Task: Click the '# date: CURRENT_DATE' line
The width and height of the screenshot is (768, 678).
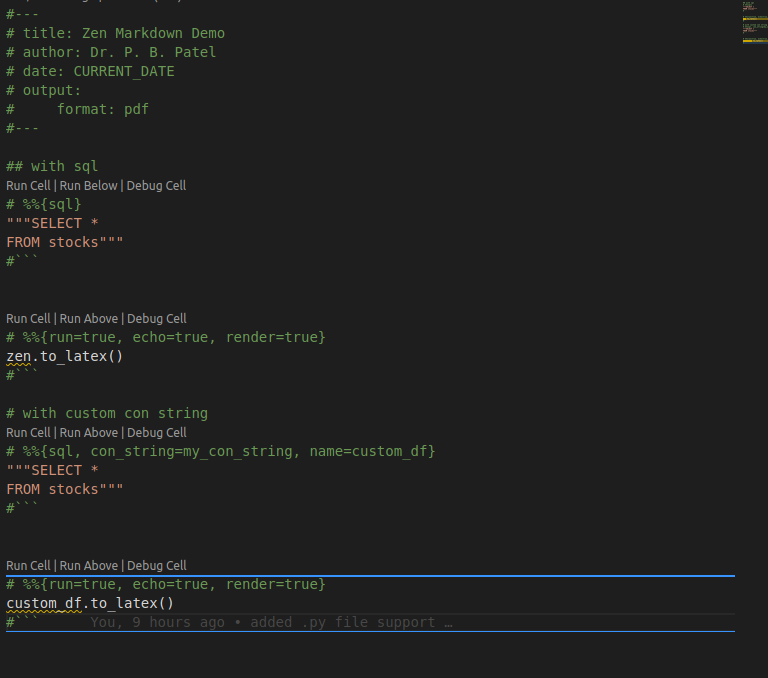Action: [90, 72]
